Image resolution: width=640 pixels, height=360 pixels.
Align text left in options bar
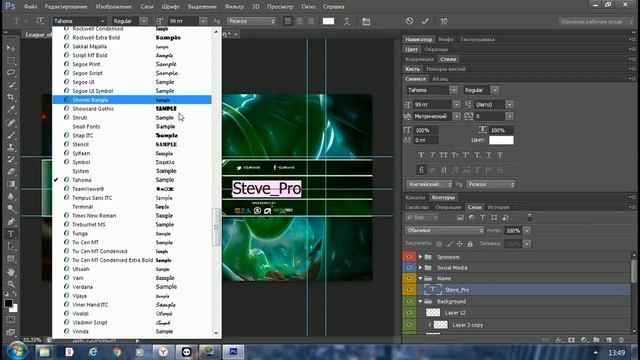pyautogui.click(x=288, y=21)
